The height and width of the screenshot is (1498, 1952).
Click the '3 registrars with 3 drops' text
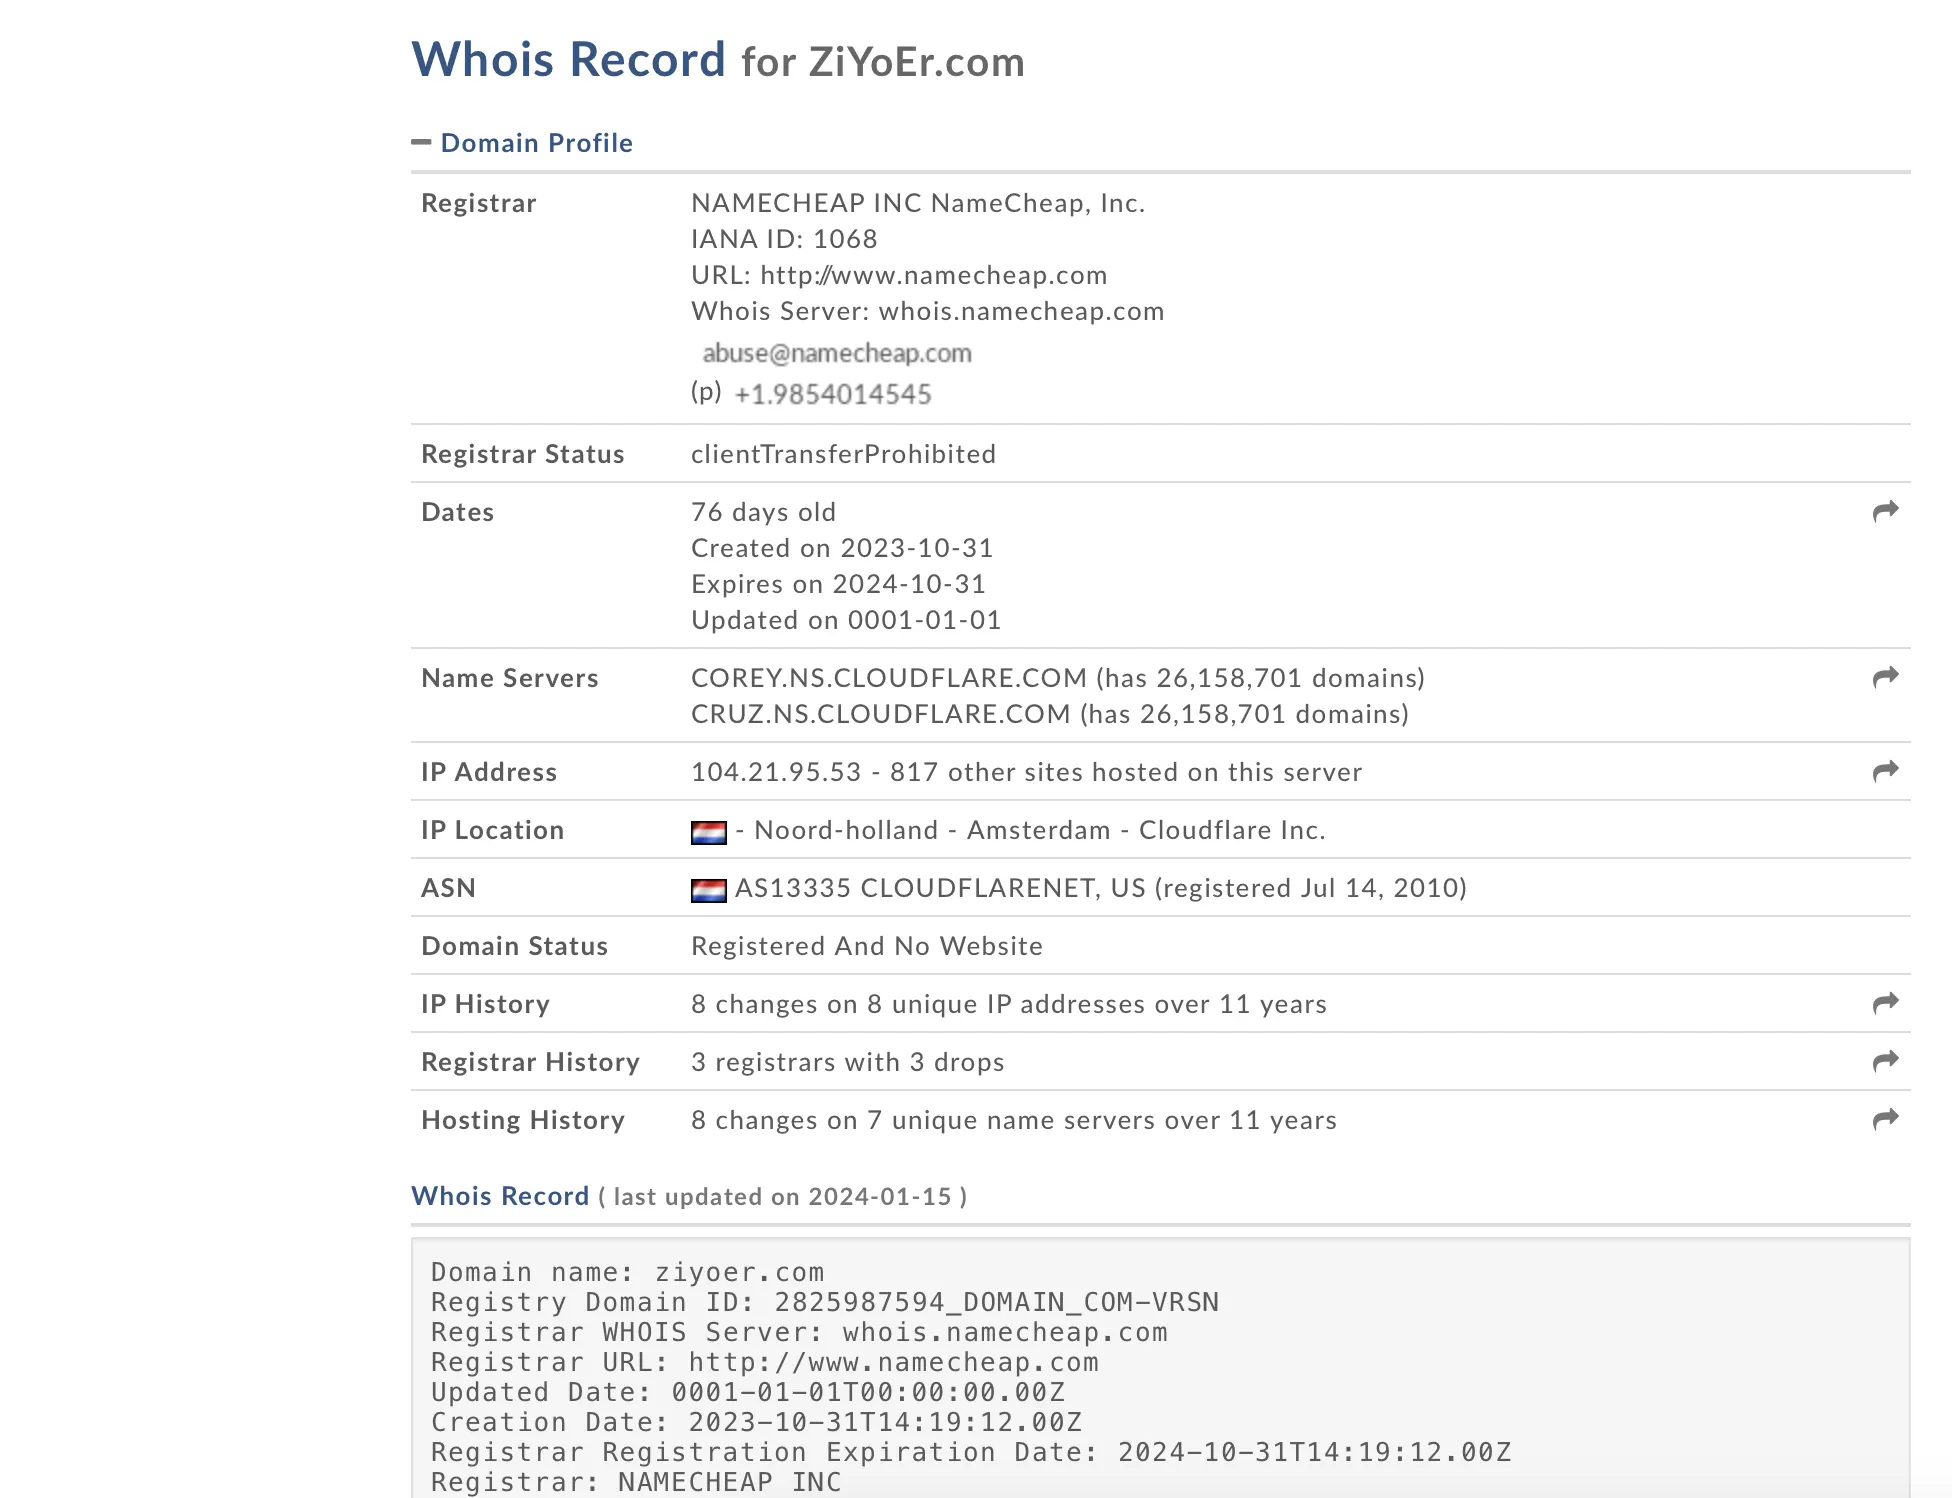848,1062
